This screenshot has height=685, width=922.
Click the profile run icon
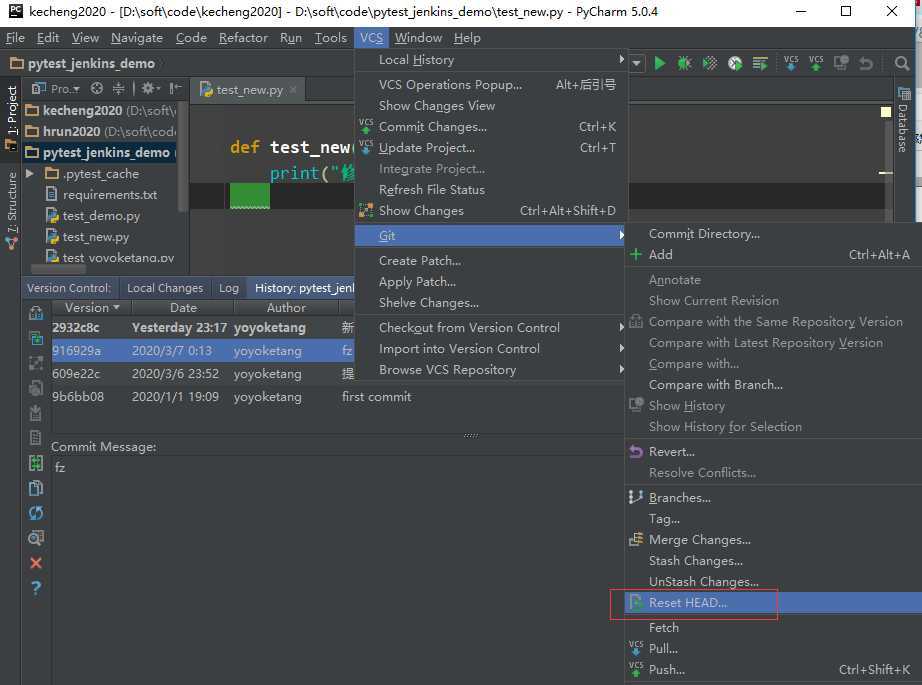coord(735,63)
